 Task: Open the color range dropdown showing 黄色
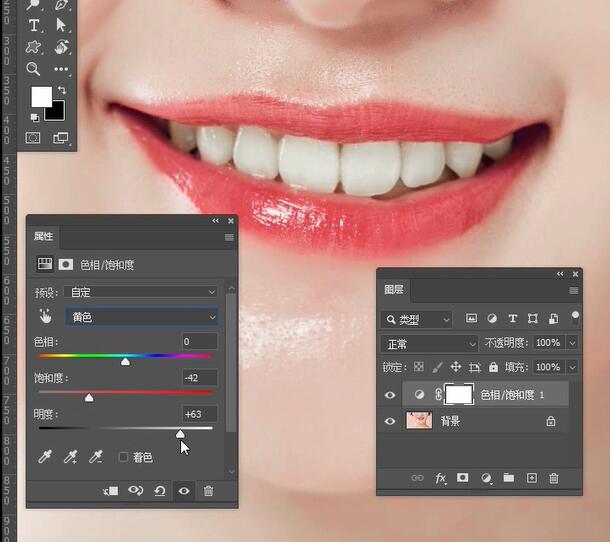coord(141,317)
